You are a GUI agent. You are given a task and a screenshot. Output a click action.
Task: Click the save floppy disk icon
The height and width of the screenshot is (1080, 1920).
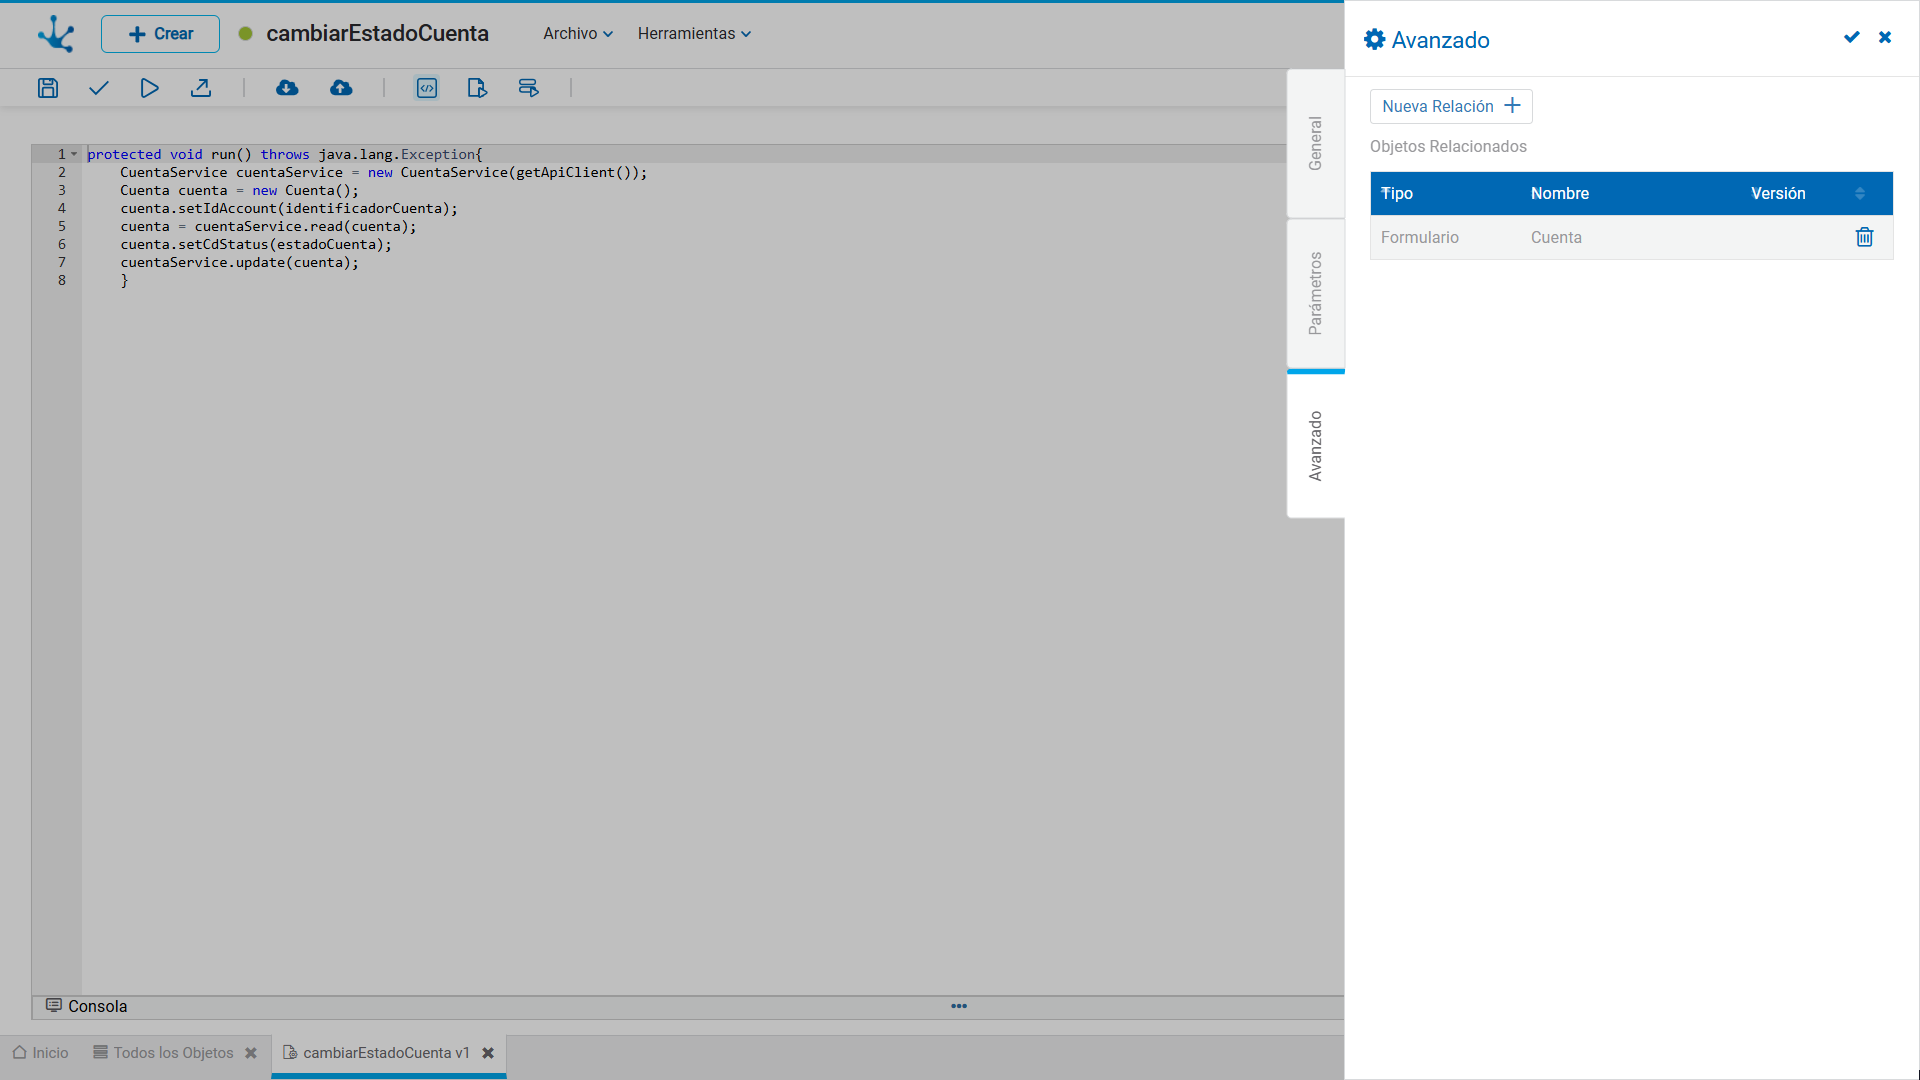(x=48, y=88)
